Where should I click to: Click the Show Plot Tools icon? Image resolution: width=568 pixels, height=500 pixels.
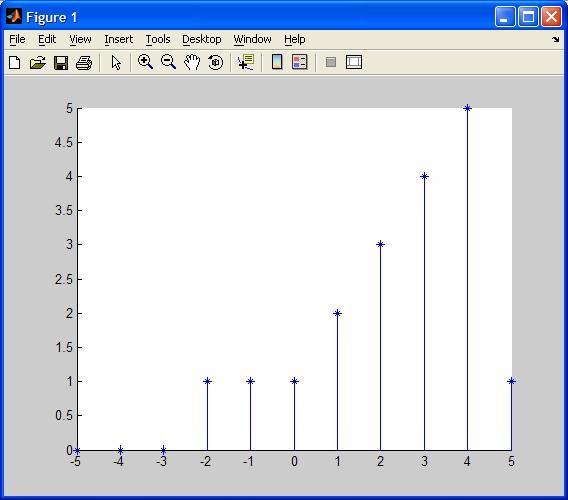(x=354, y=62)
